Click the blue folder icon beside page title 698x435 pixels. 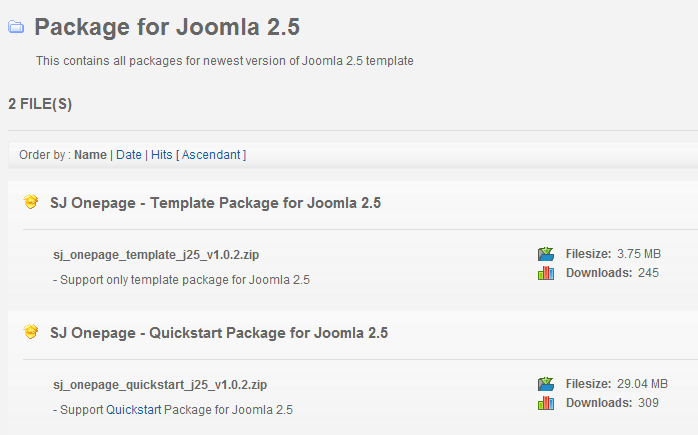point(16,27)
